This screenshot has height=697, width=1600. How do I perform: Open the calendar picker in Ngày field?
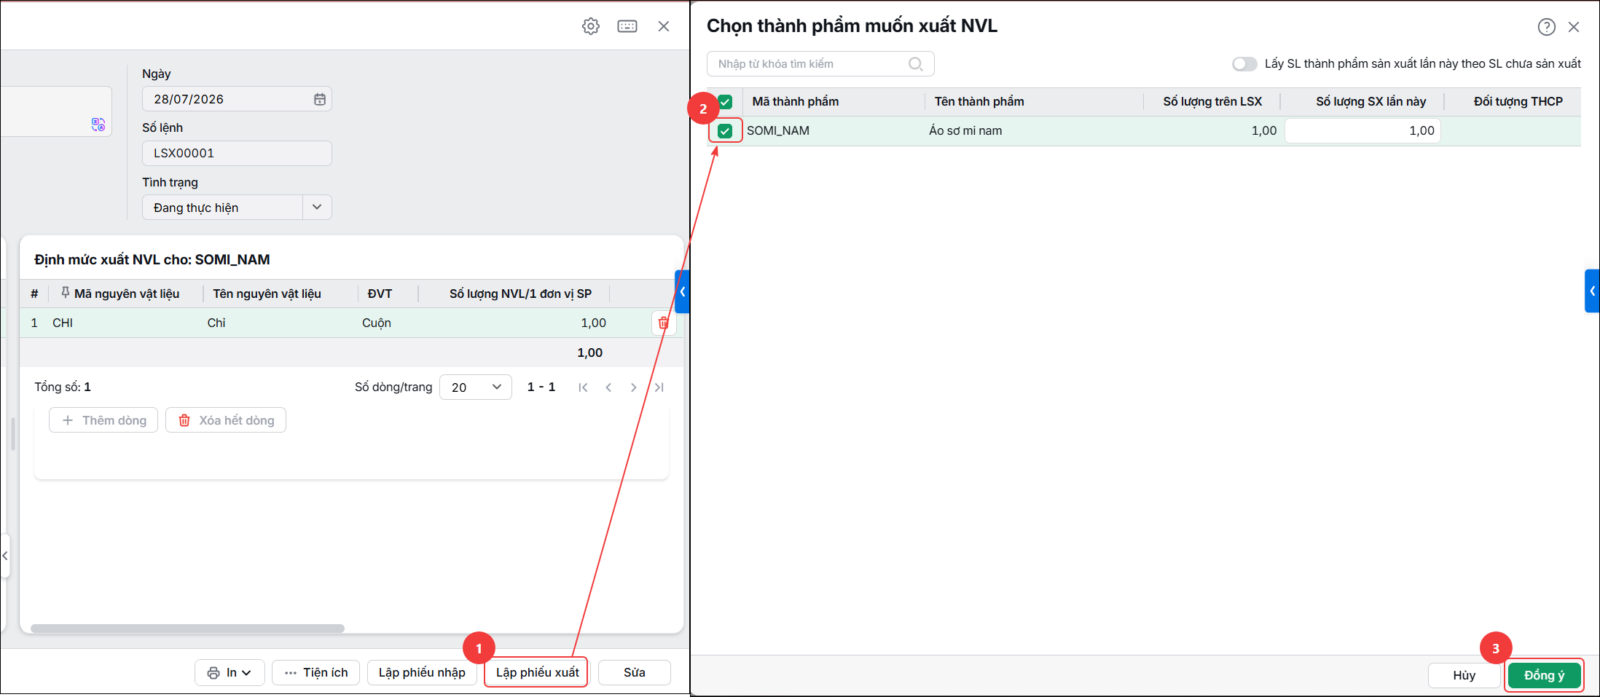click(x=320, y=99)
